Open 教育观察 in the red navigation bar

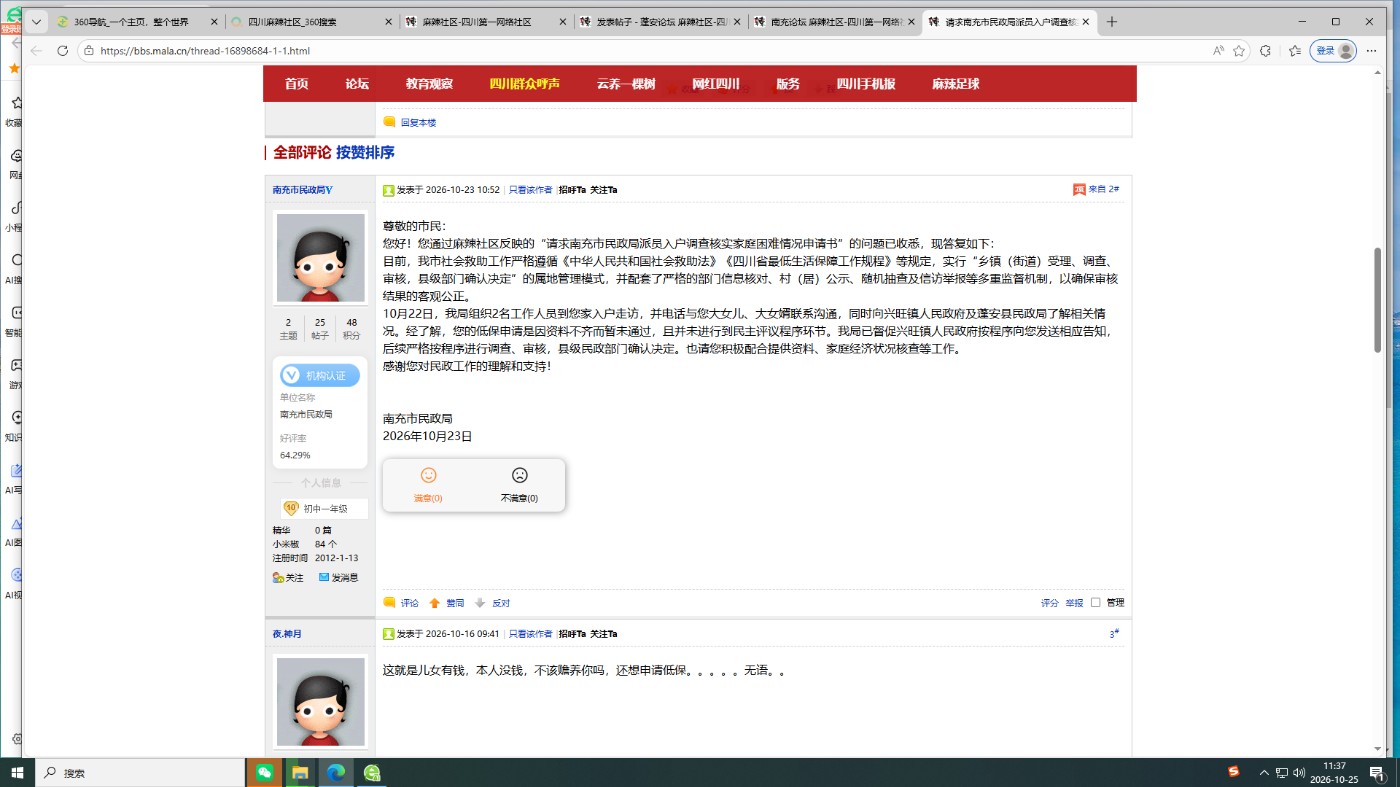(x=429, y=84)
